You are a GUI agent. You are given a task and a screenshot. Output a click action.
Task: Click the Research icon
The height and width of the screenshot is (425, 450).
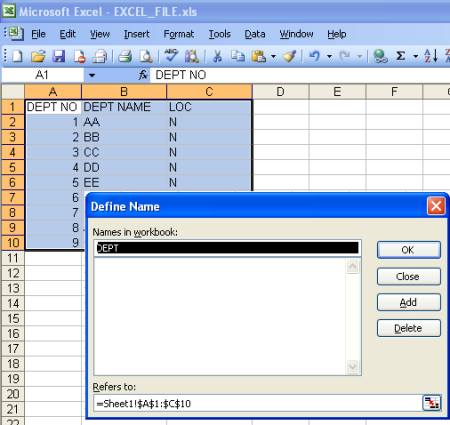(x=192, y=56)
